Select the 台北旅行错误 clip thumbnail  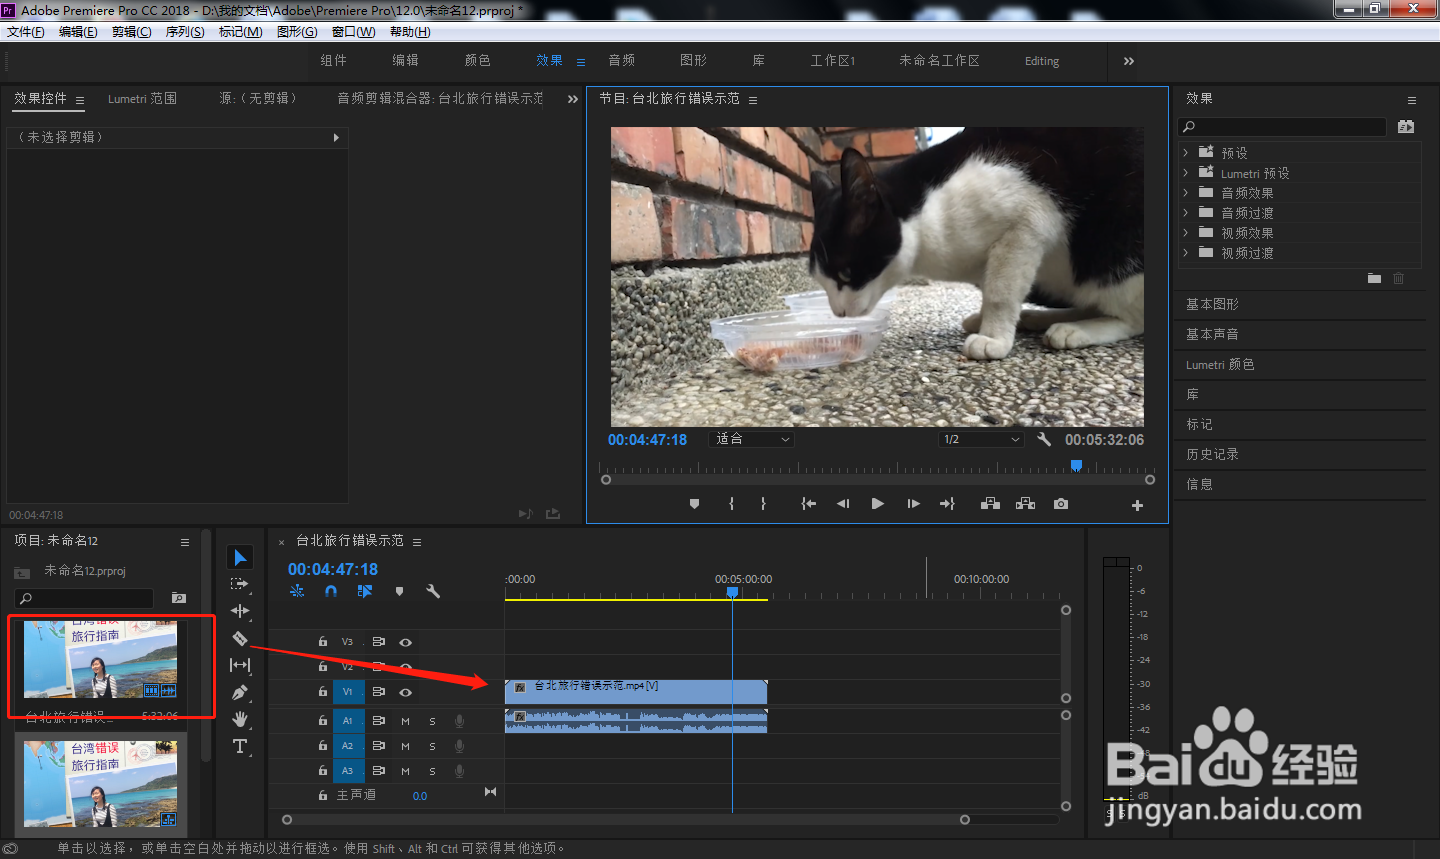coord(100,659)
